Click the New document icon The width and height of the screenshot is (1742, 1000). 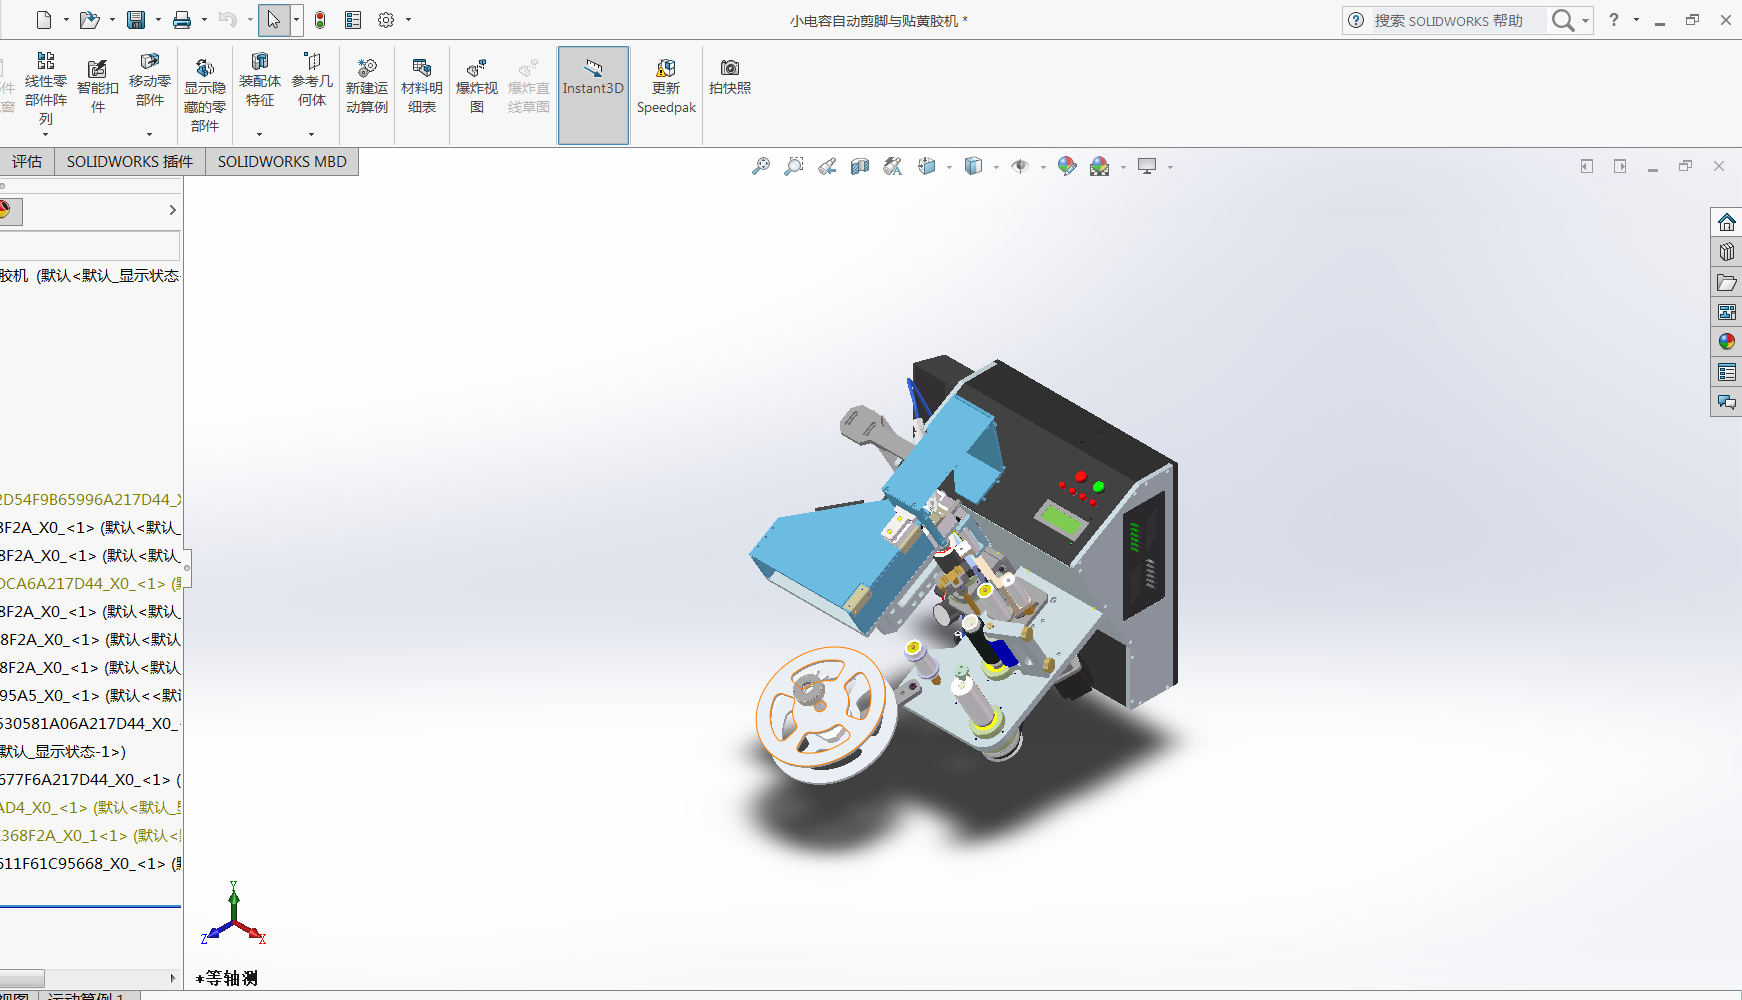pyautogui.click(x=43, y=20)
